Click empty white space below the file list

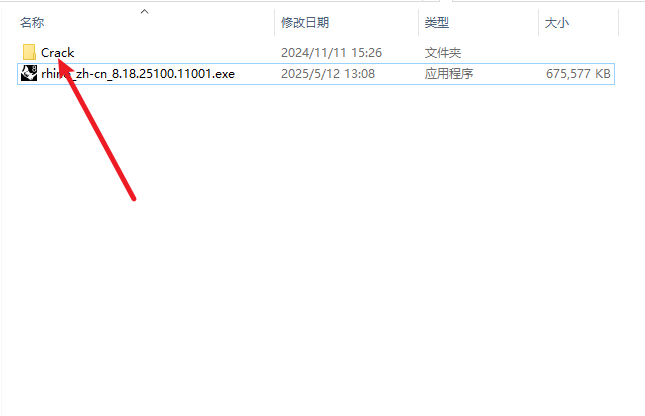click(x=321, y=247)
